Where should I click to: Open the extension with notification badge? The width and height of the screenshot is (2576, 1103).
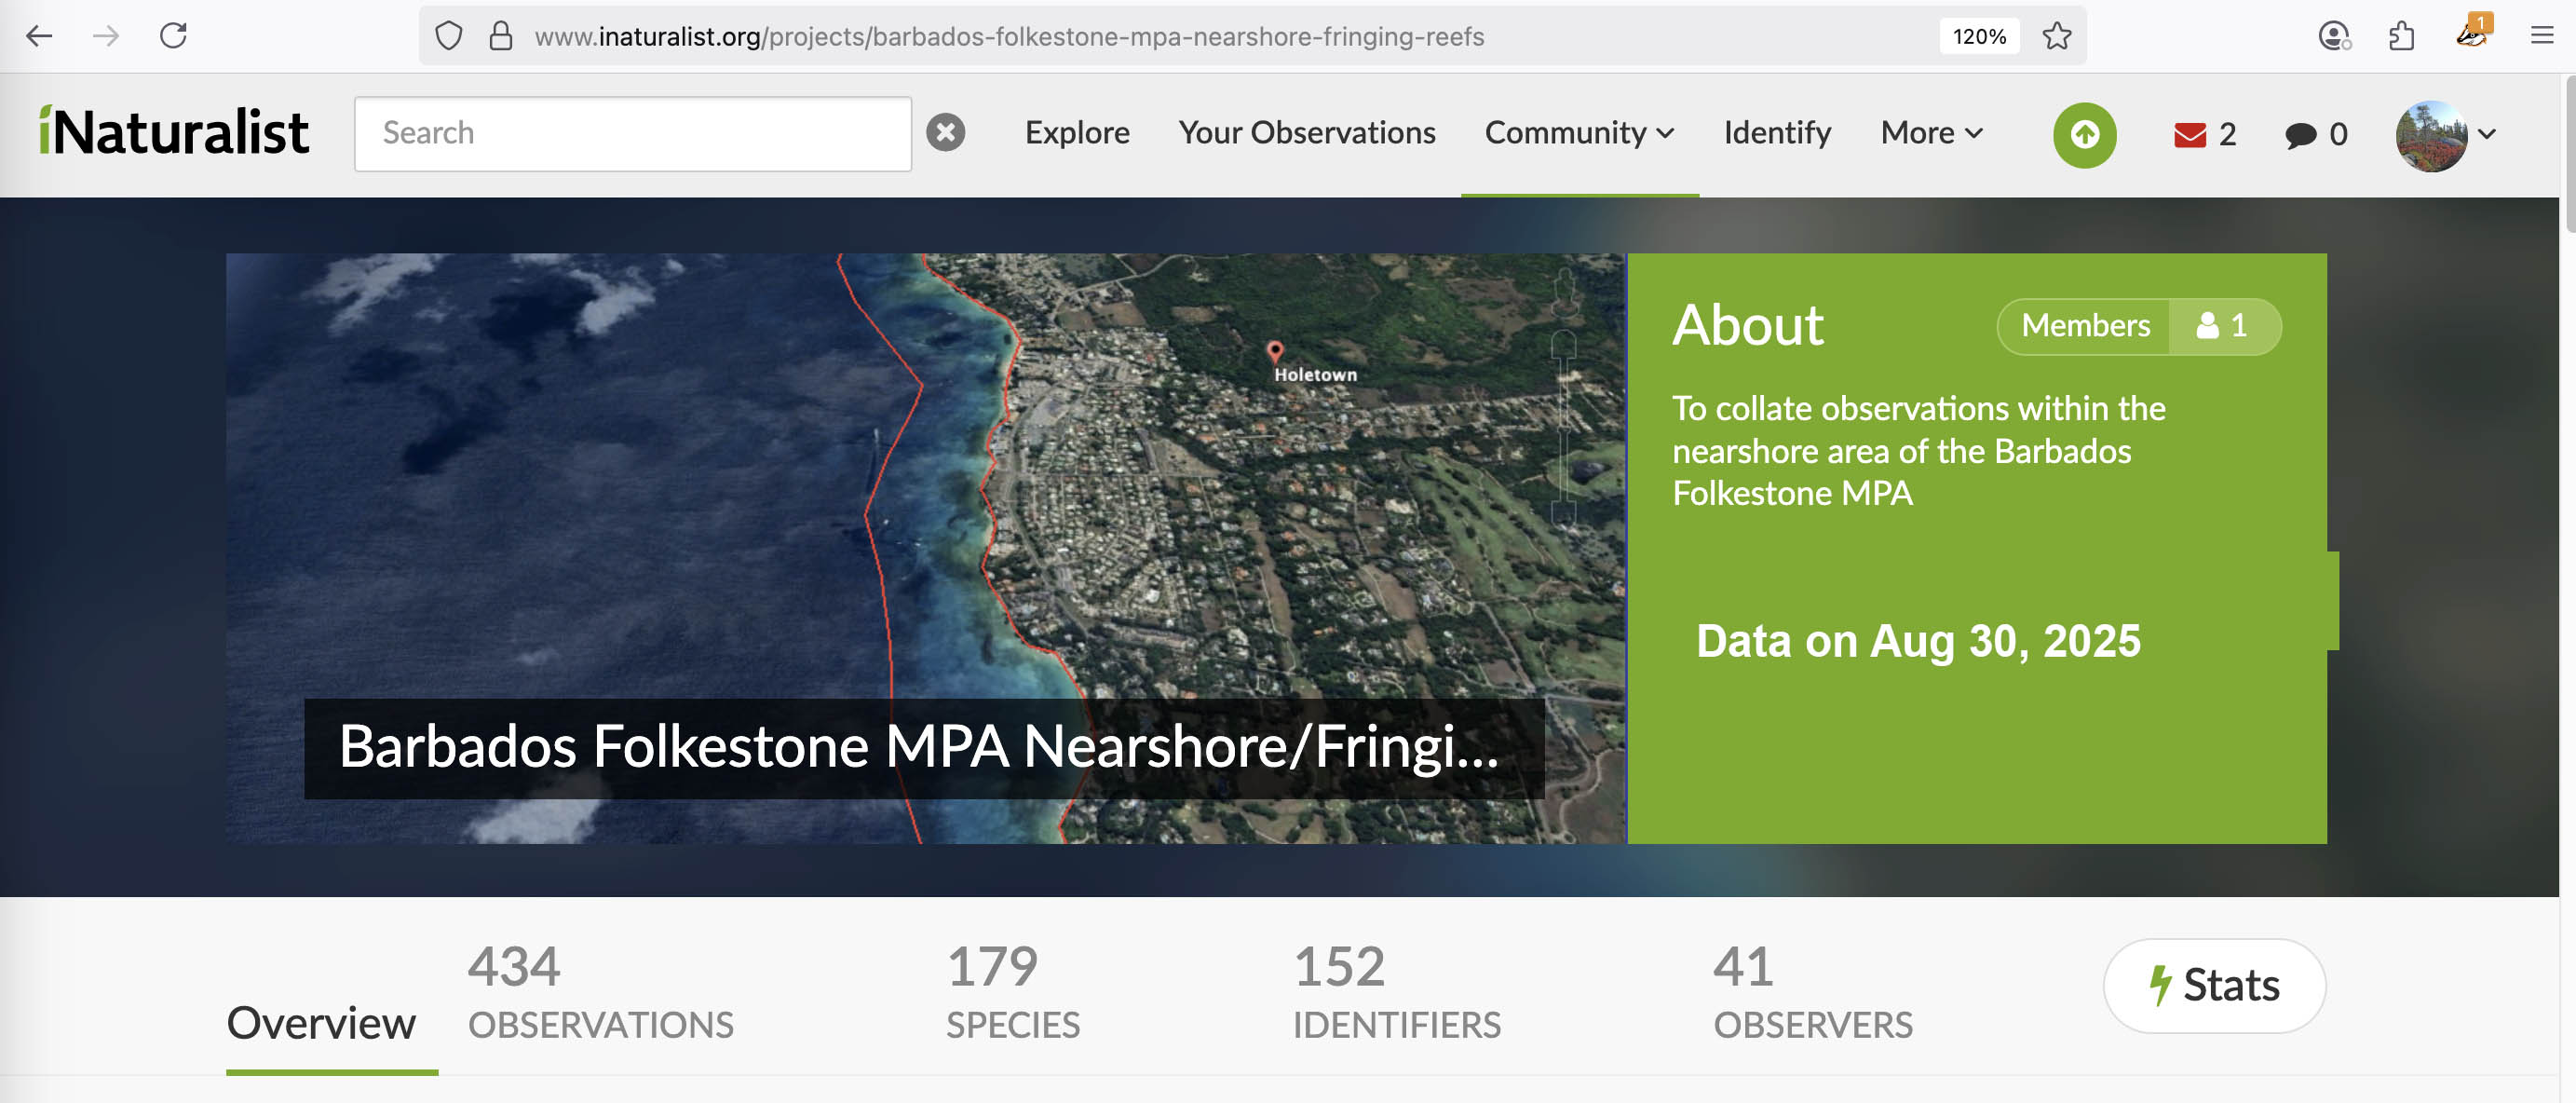tap(2472, 33)
